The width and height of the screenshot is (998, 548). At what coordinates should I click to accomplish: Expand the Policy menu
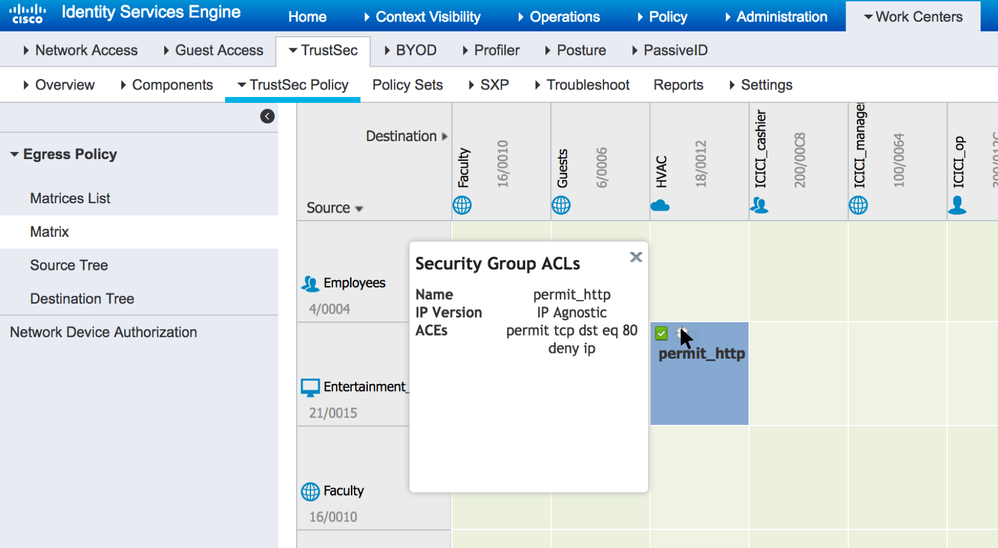(662, 17)
